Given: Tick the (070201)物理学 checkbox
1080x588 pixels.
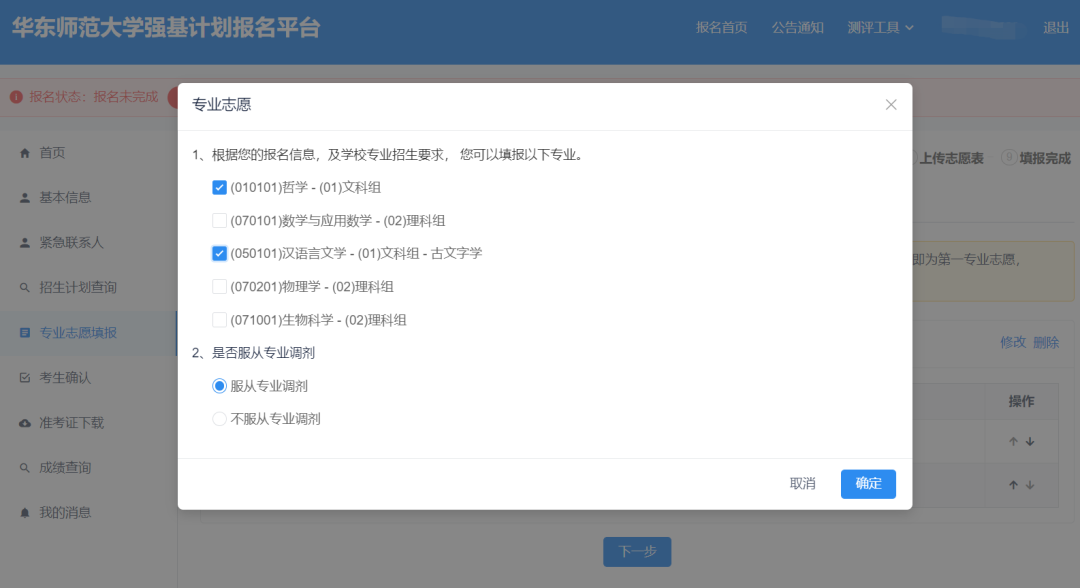Looking at the screenshot, I should coord(220,287).
